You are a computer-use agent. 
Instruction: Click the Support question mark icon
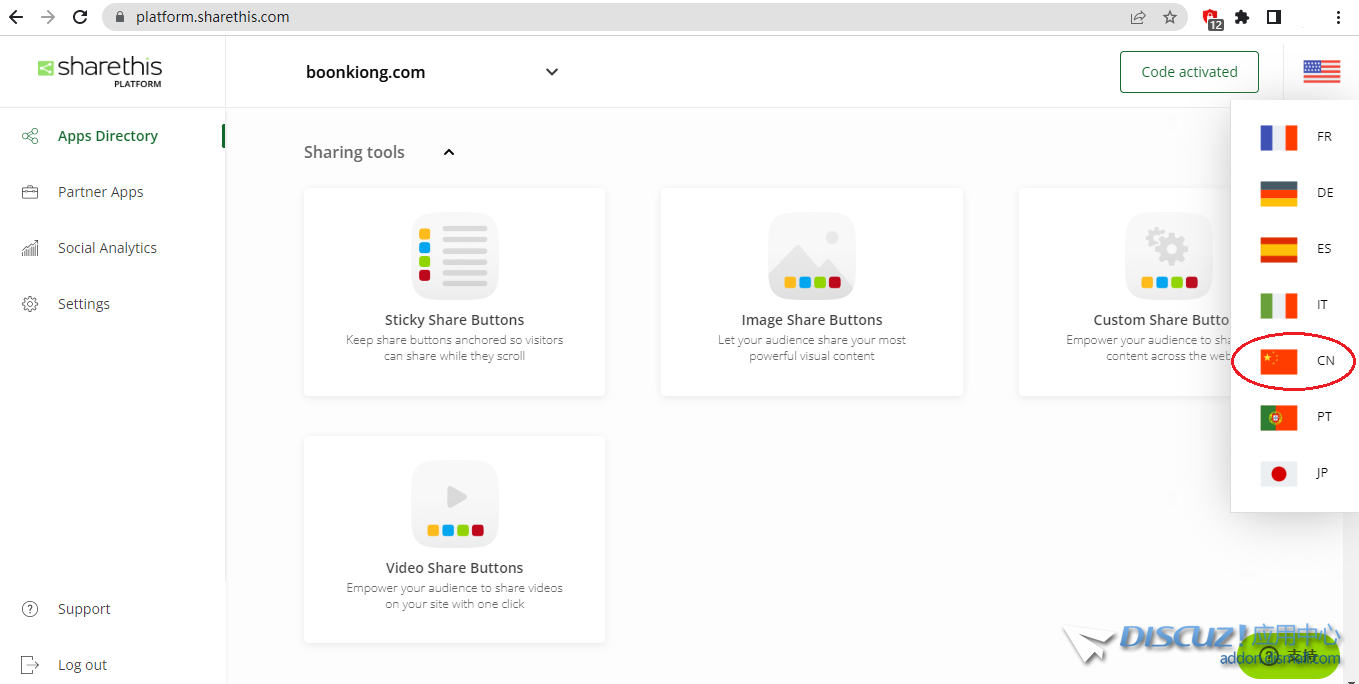click(x=30, y=609)
